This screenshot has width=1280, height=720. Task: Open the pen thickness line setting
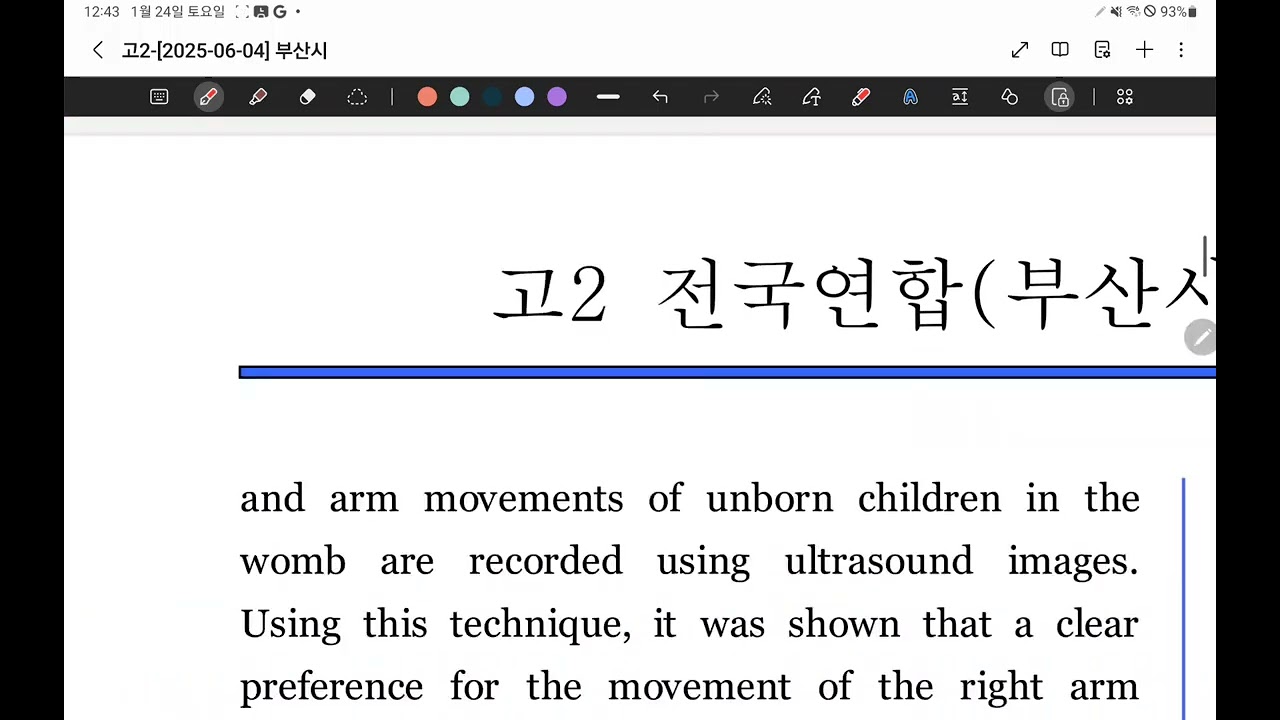pos(608,97)
